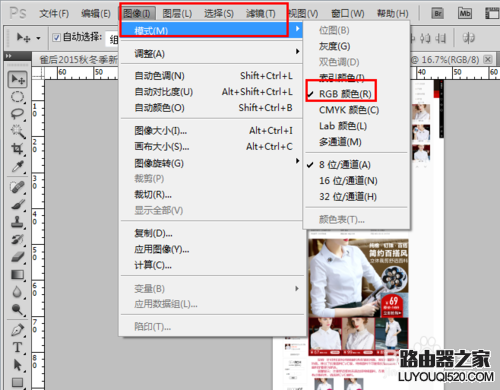Select the Crop tool

pyautogui.click(x=17, y=149)
